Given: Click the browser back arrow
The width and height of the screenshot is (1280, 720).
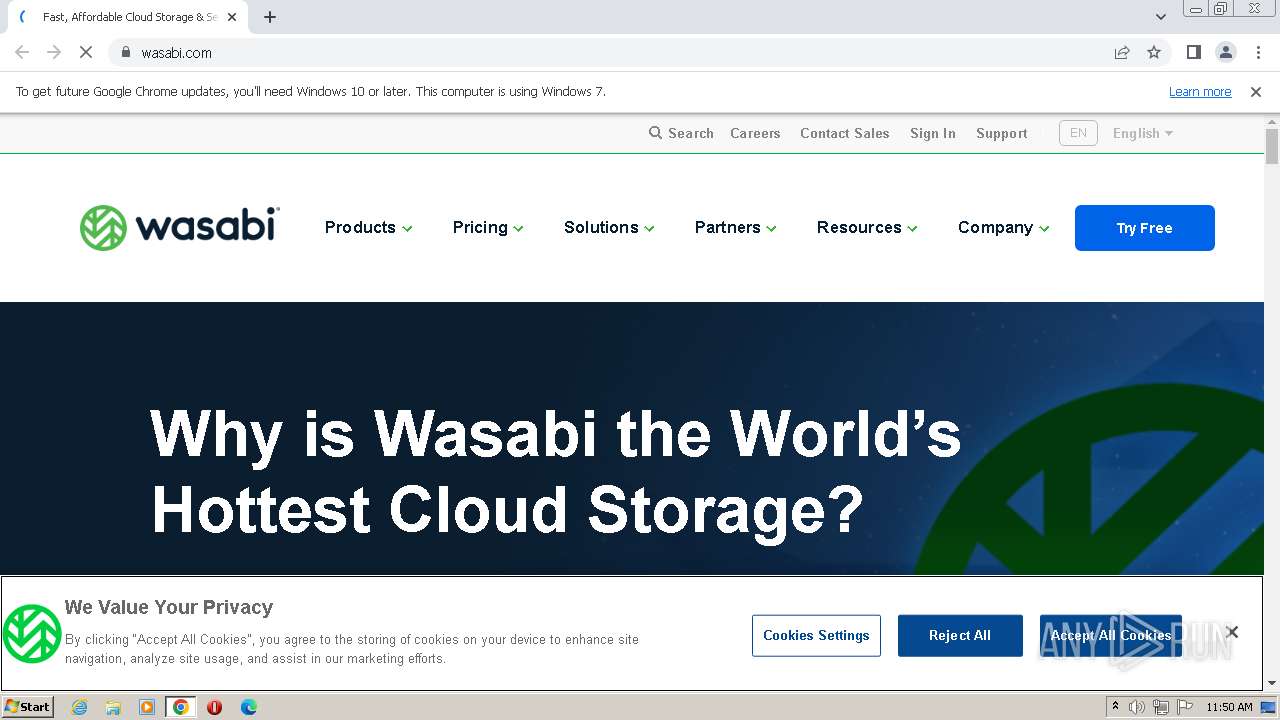Looking at the screenshot, I should [x=22, y=52].
